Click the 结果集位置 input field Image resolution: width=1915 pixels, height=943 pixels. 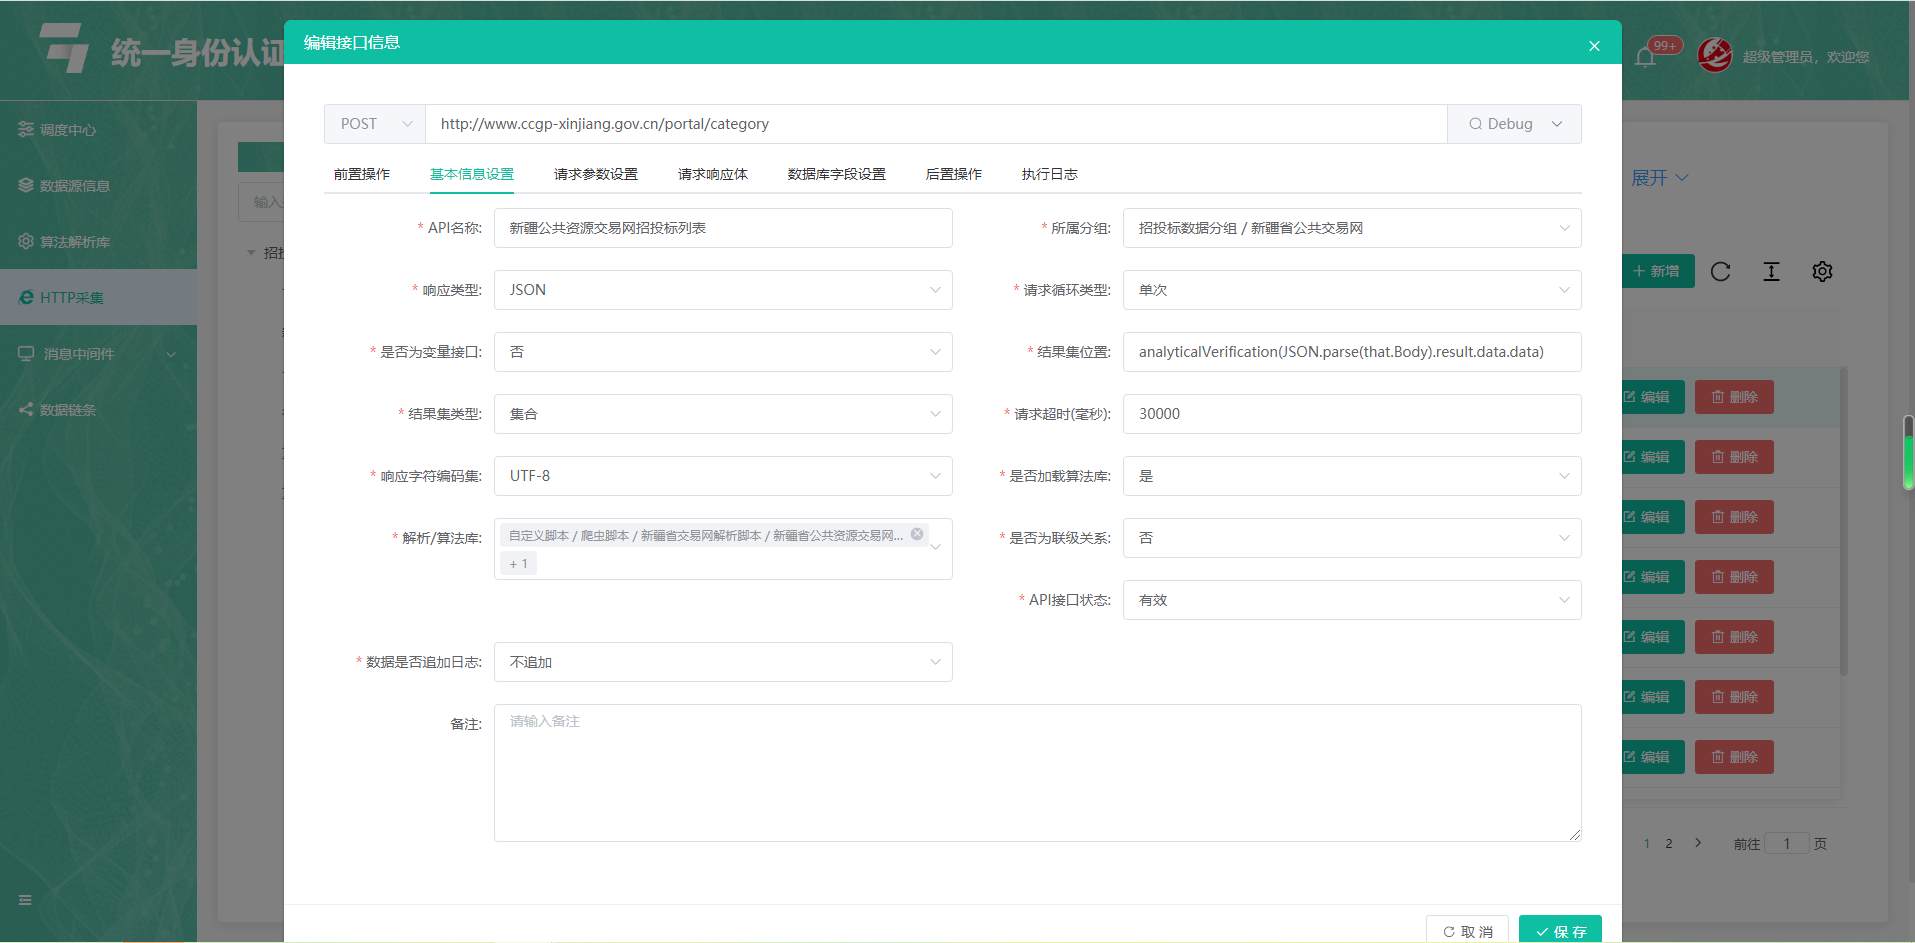pos(1352,352)
